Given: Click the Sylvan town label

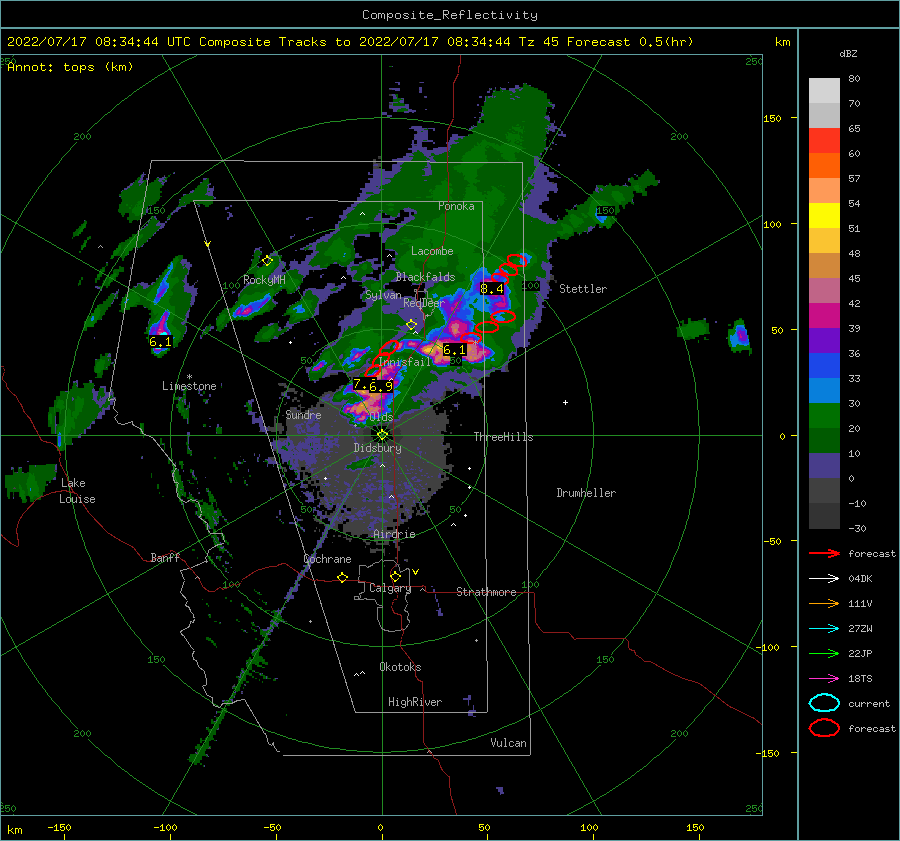Looking at the screenshot, I should 383,295.
